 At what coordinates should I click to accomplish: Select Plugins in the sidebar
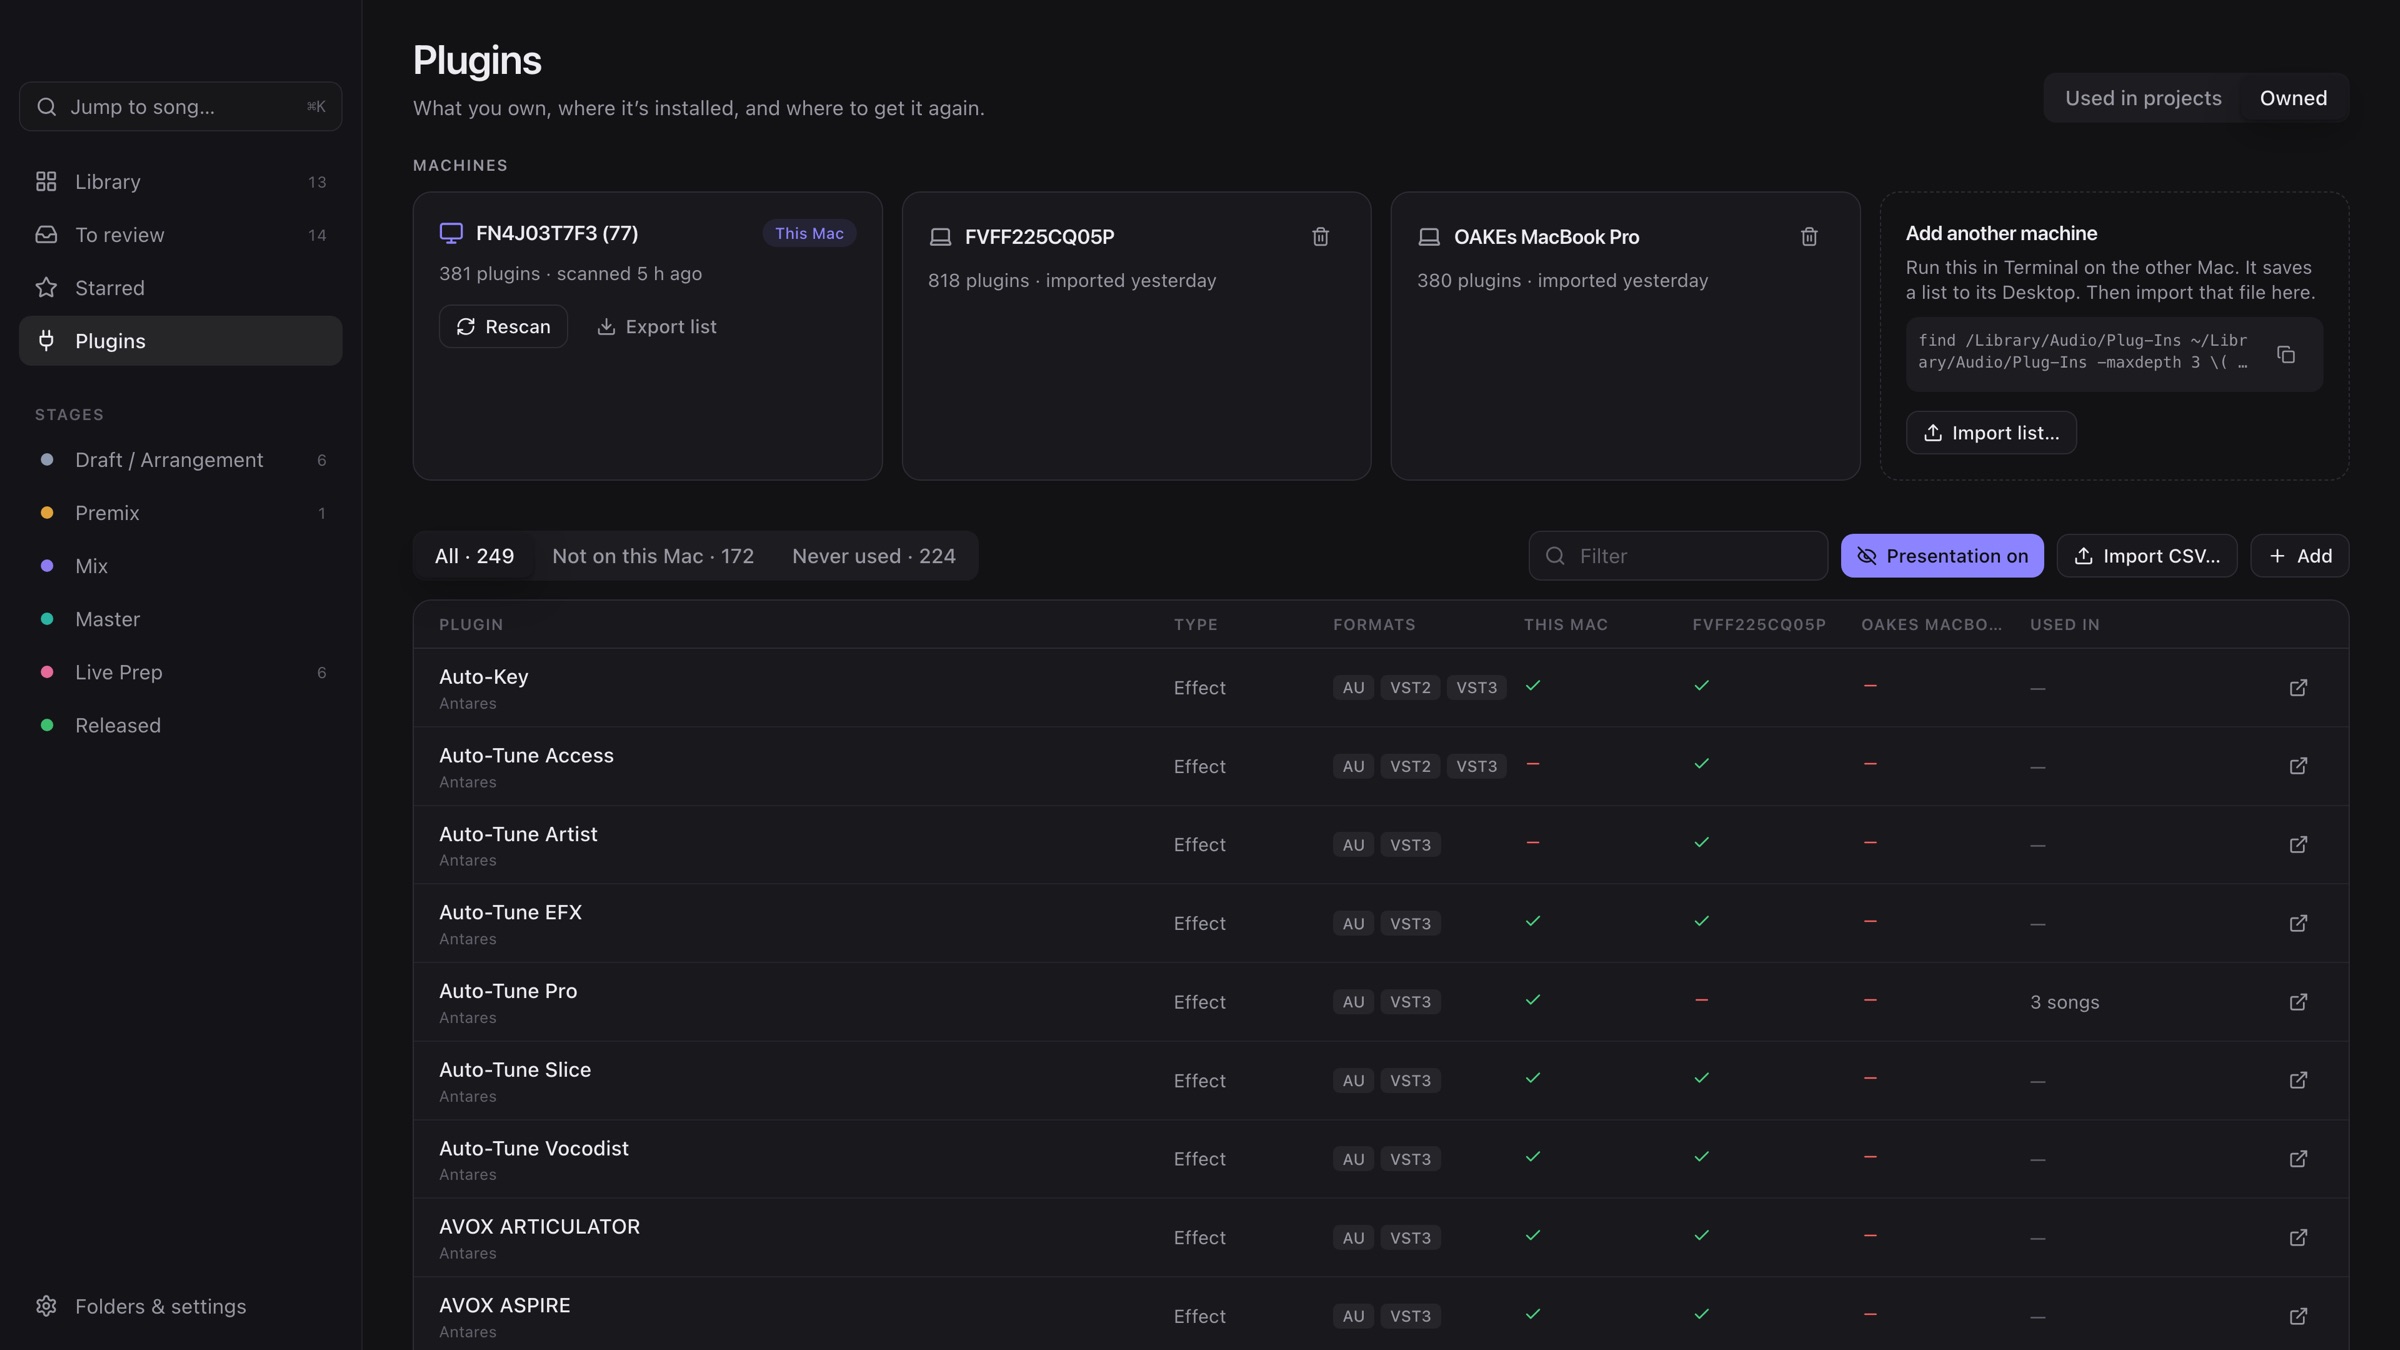[181, 341]
